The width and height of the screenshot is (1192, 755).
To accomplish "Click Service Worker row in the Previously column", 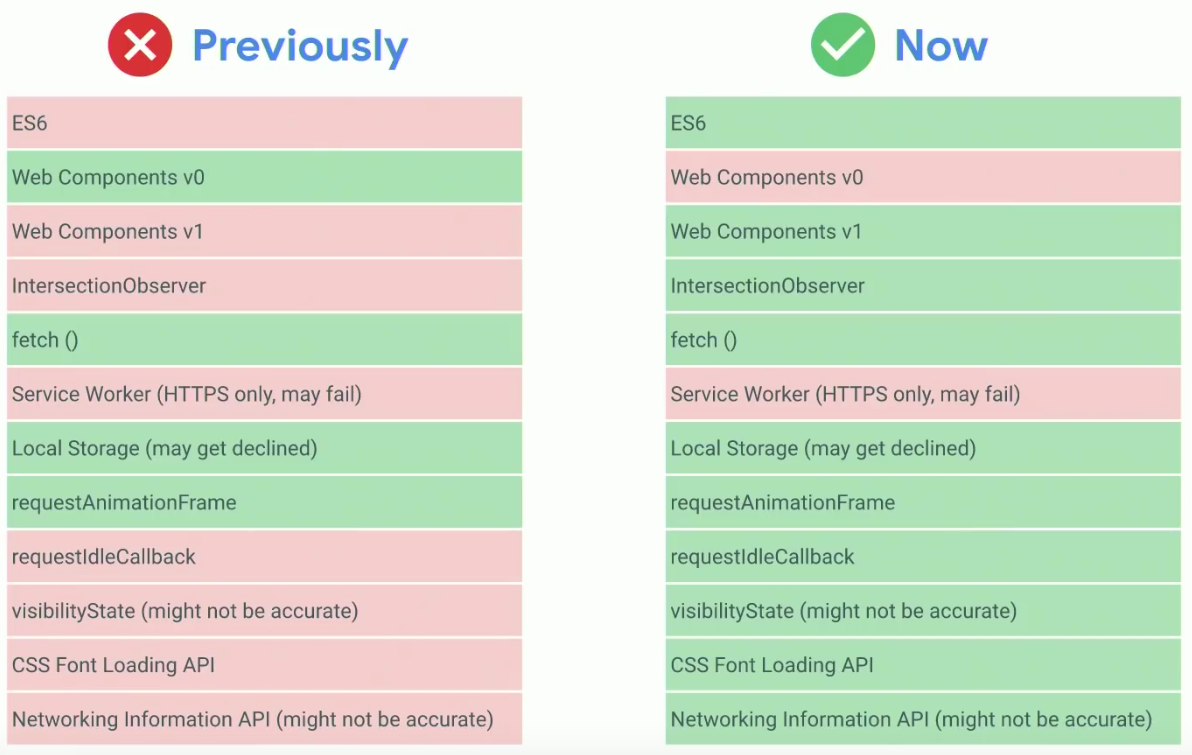I will tap(265, 394).
